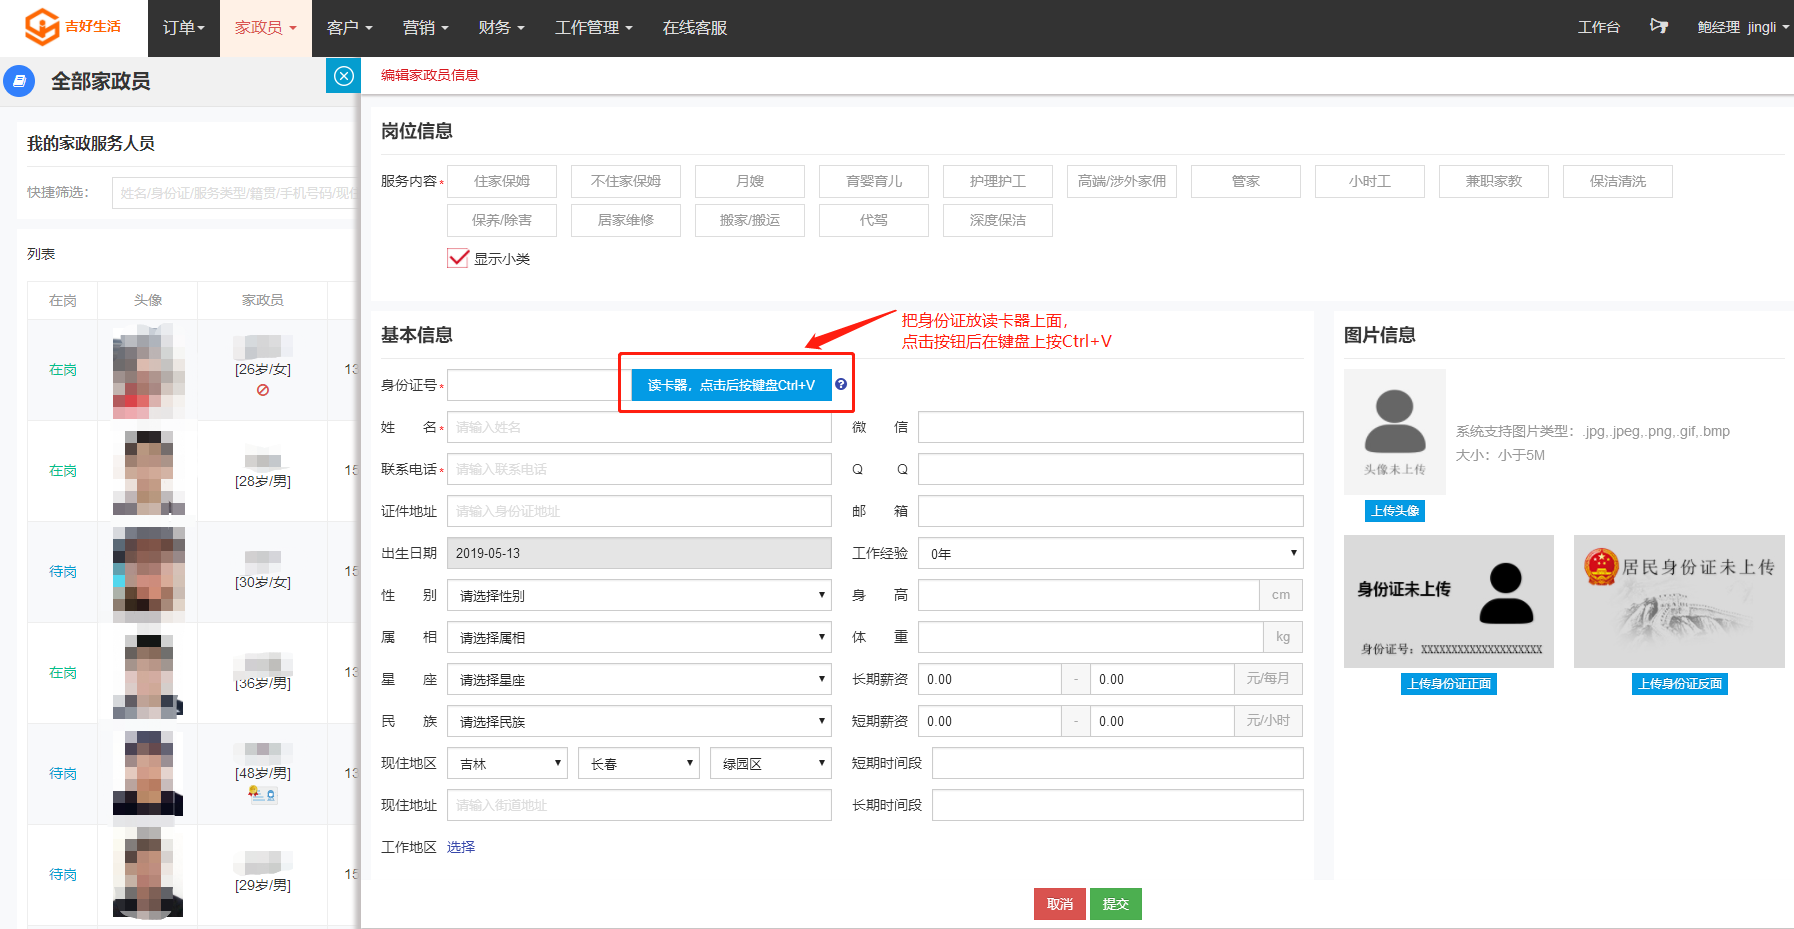1794x929 pixels.
Task: Click the 选择 link for 工作地区
Action: [x=461, y=847]
